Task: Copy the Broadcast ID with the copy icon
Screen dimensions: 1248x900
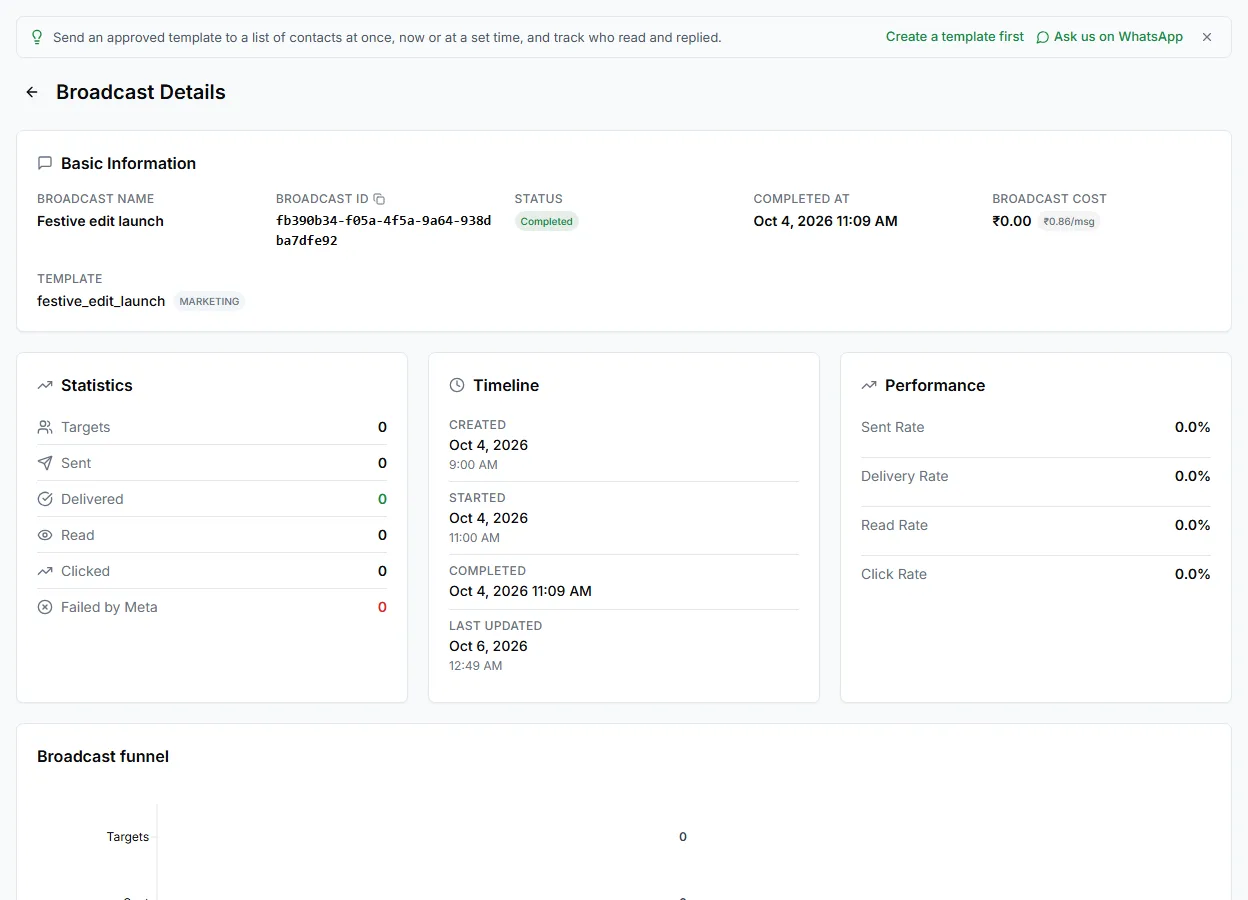Action: click(379, 199)
